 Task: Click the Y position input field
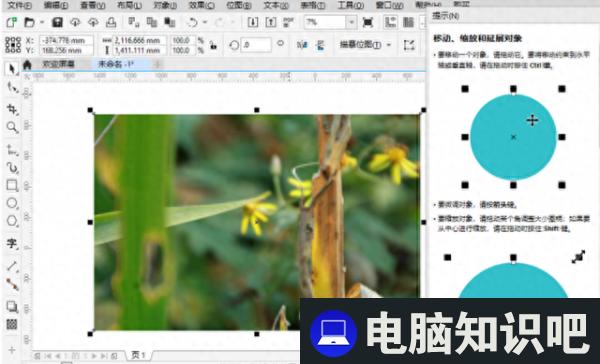click(x=66, y=50)
